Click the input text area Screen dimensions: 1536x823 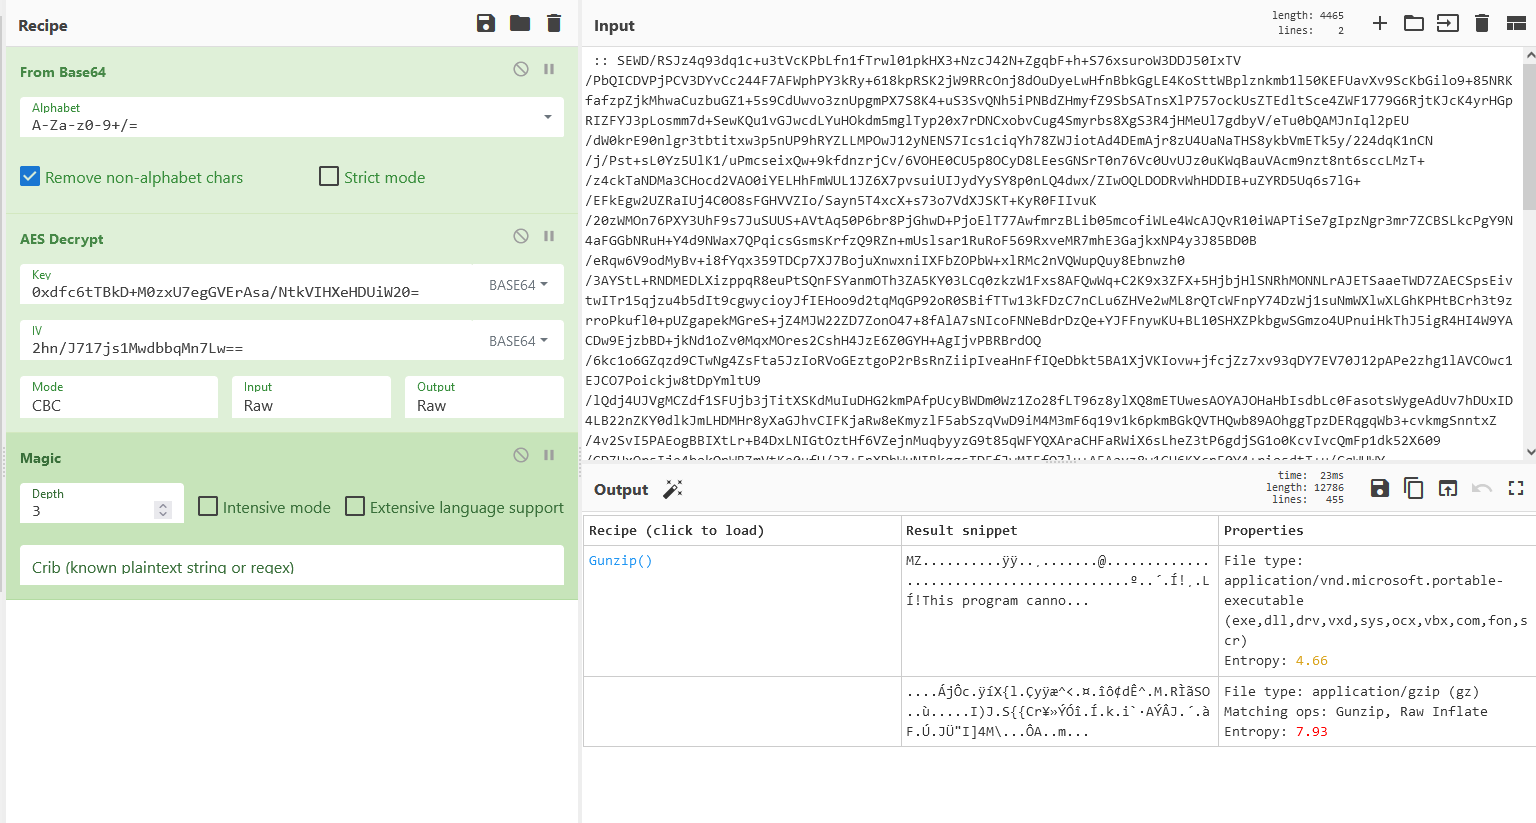1052,255
